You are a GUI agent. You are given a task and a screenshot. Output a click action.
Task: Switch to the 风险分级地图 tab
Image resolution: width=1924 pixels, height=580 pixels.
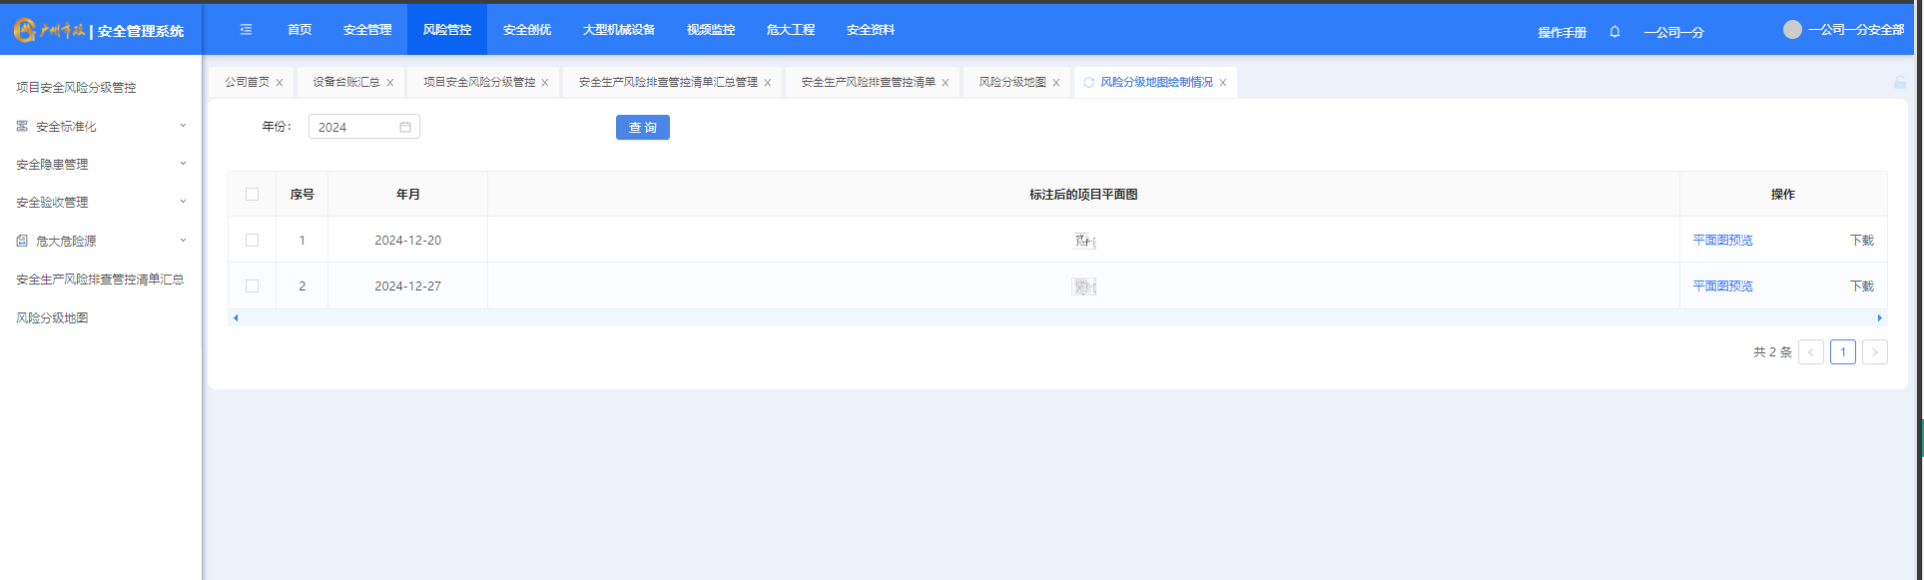[1012, 83]
